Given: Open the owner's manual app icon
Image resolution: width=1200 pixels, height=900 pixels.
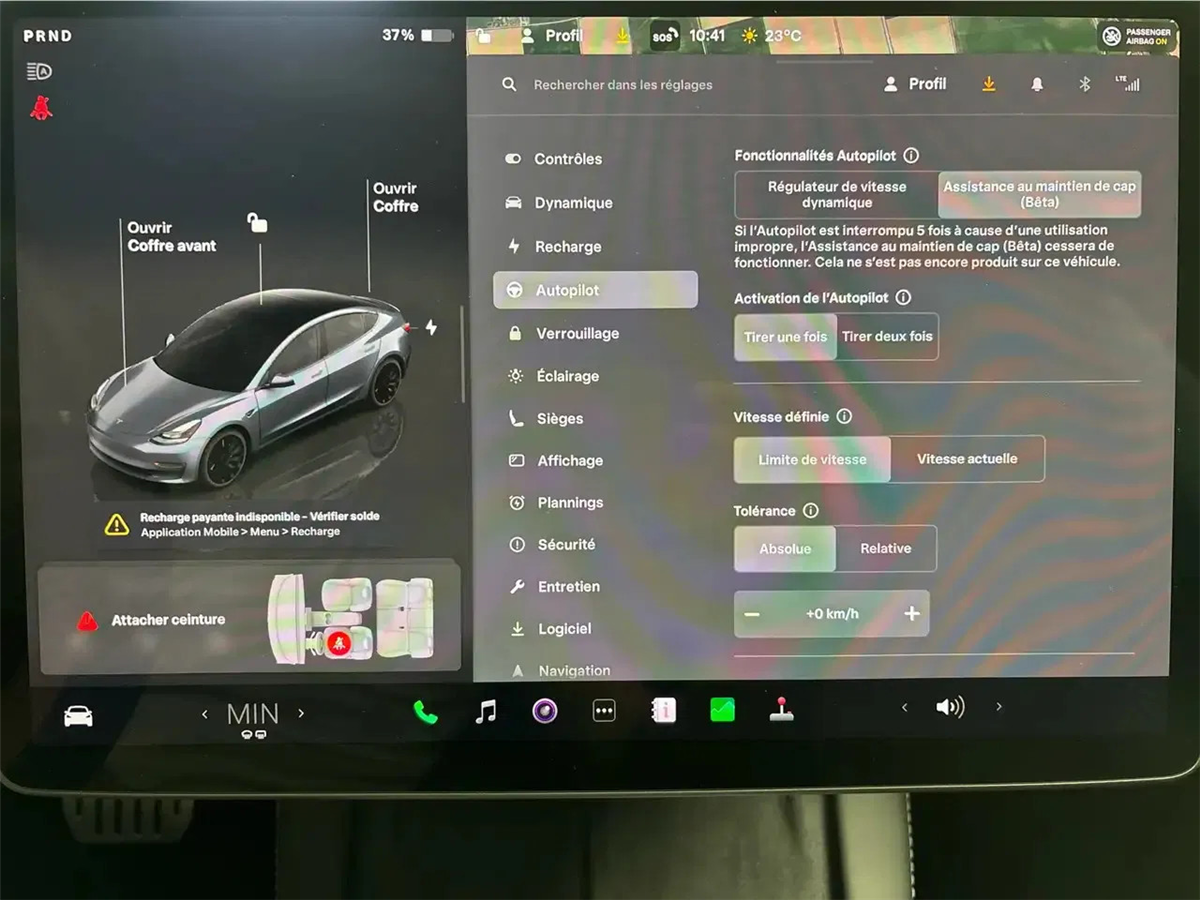Looking at the screenshot, I should point(663,710).
